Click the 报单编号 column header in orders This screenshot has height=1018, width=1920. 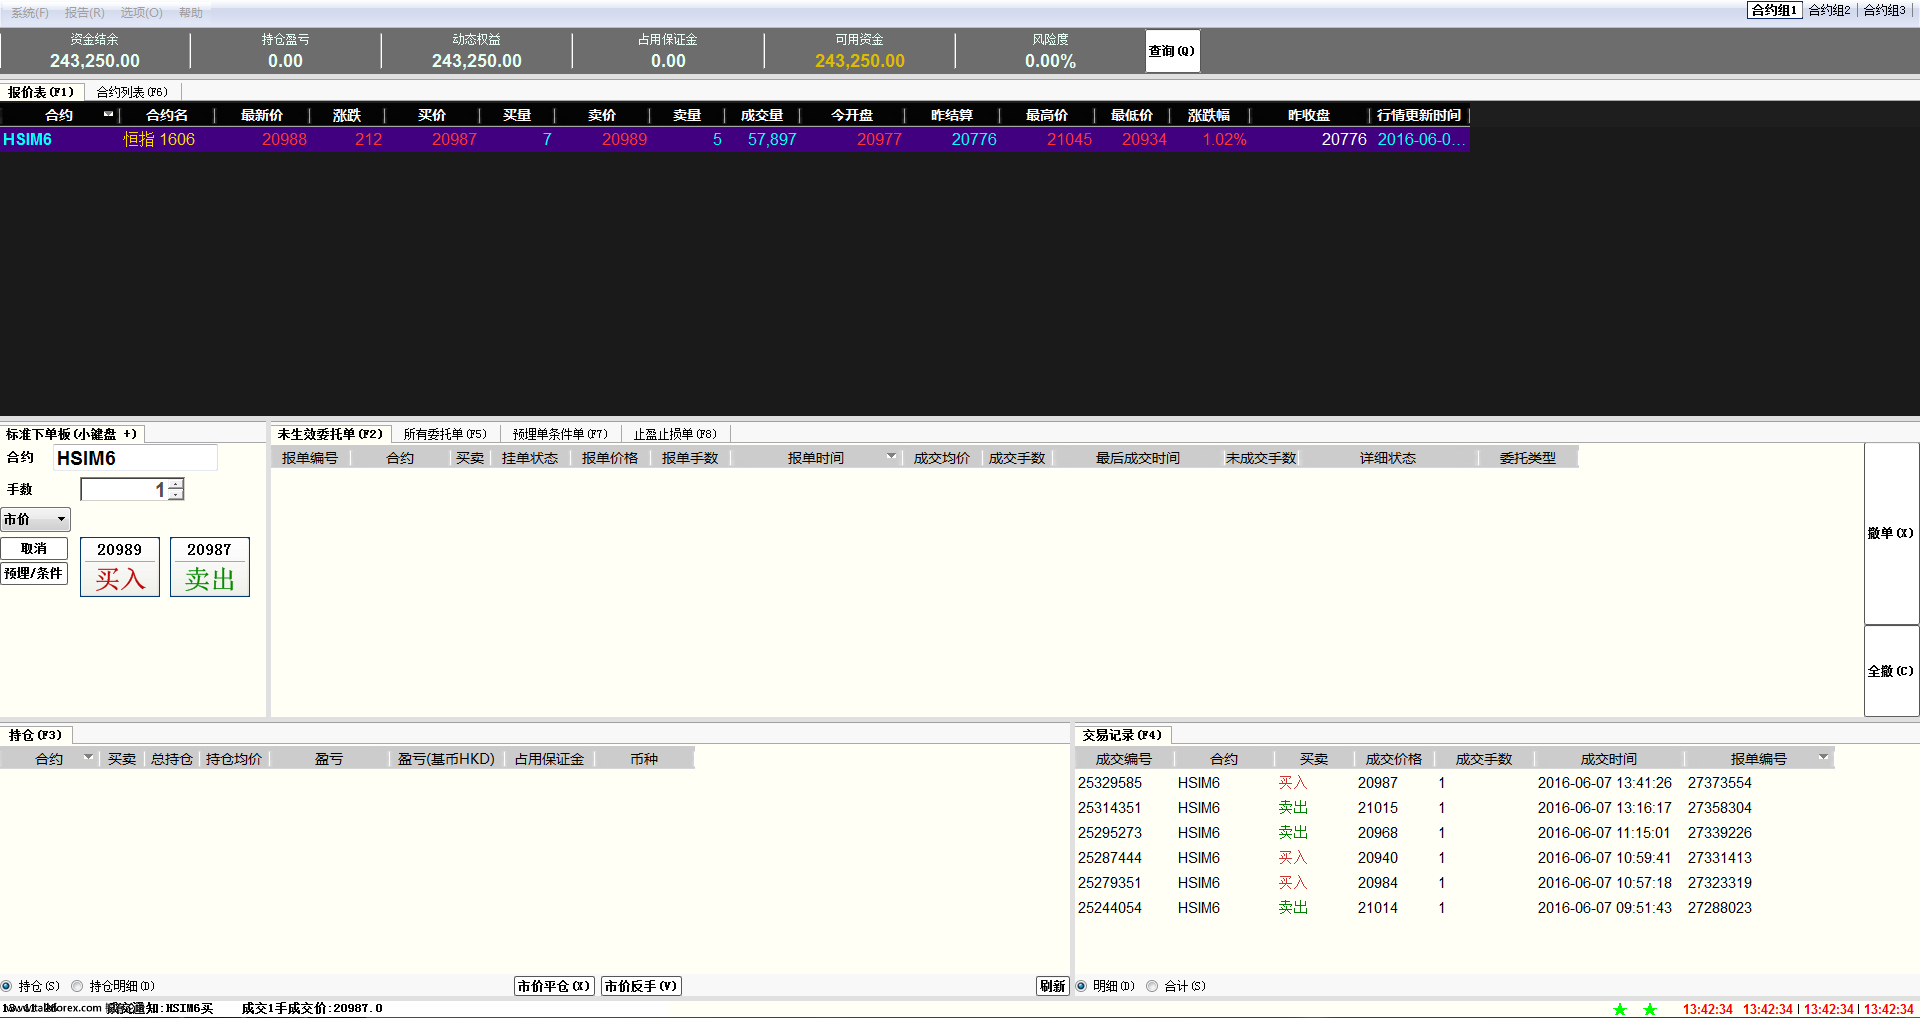pos(310,458)
